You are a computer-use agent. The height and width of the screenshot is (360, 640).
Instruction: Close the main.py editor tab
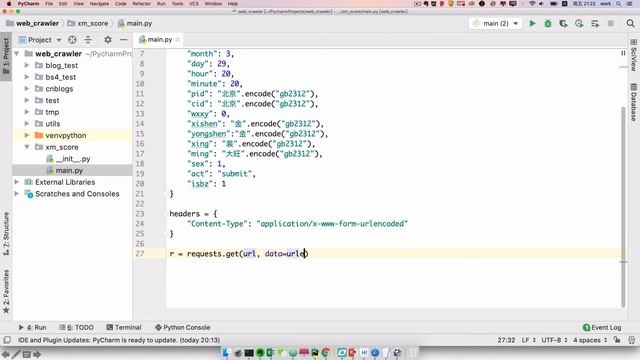tap(178, 40)
